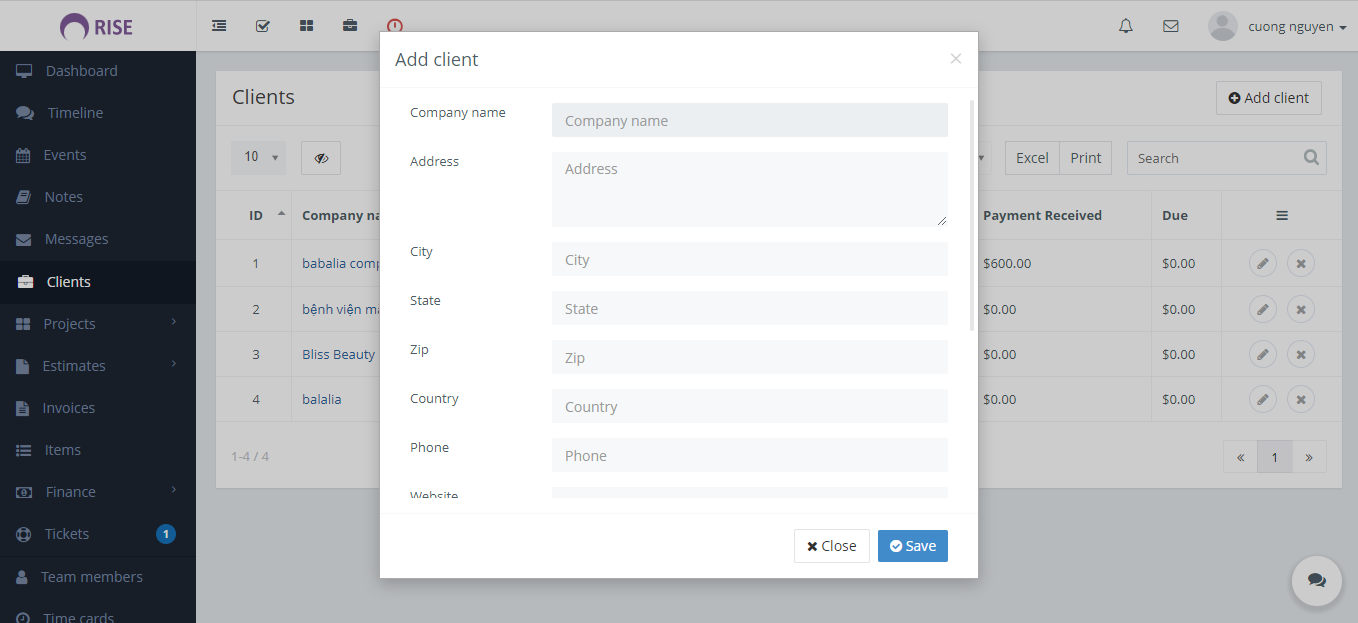Viewport: 1358px width, 623px height.
Task: Open the chat bubble floating button
Action: pos(1317,581)
